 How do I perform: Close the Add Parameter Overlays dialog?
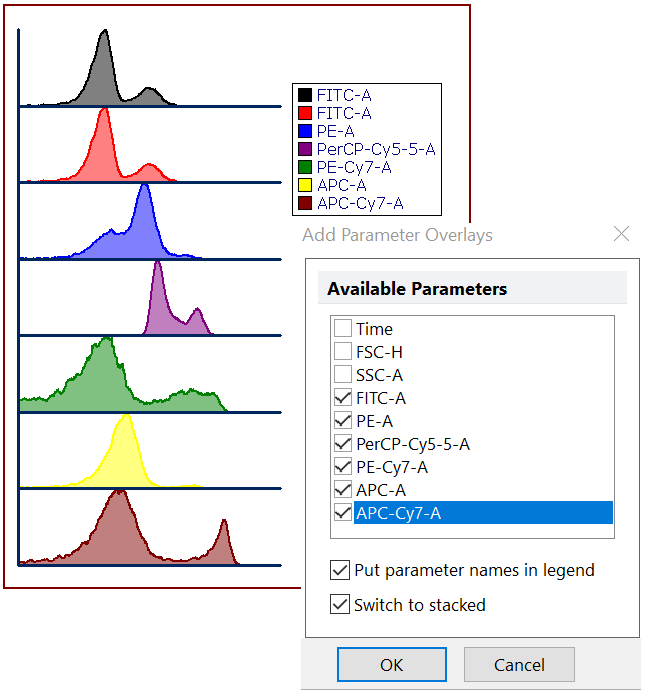point(621,234)
